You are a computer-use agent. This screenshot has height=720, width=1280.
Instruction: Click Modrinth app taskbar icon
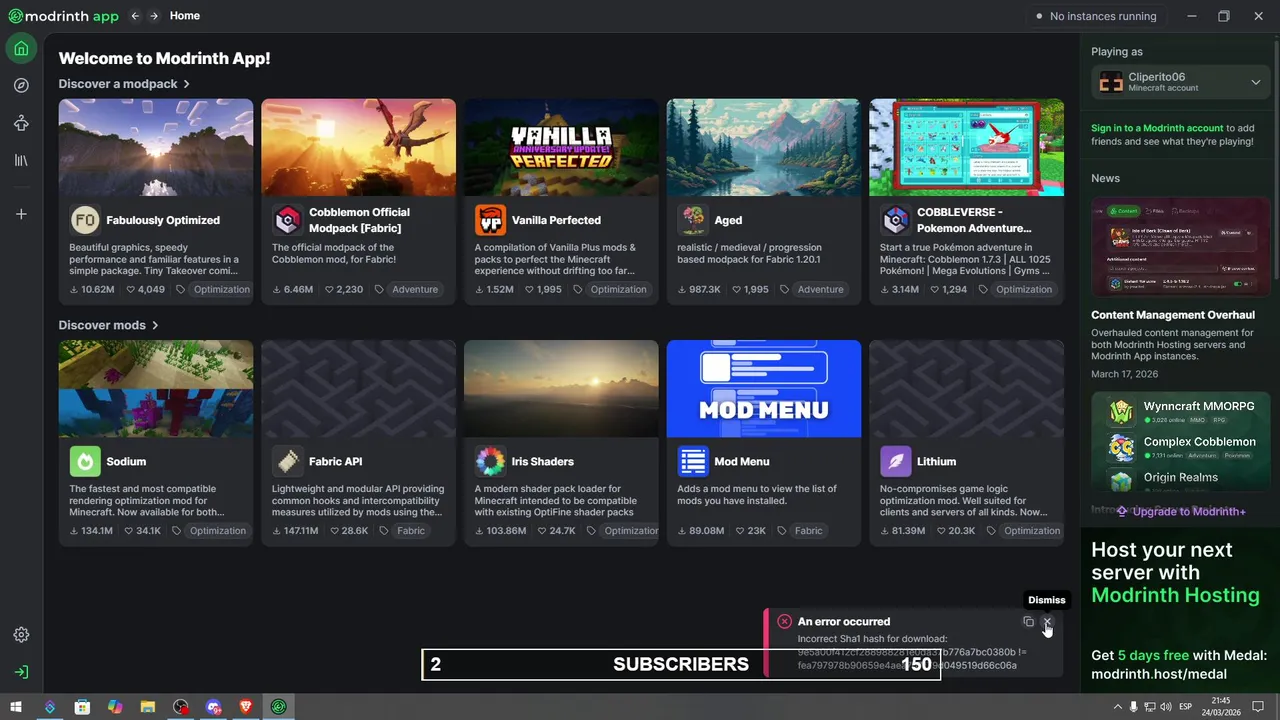coord(279,707)
